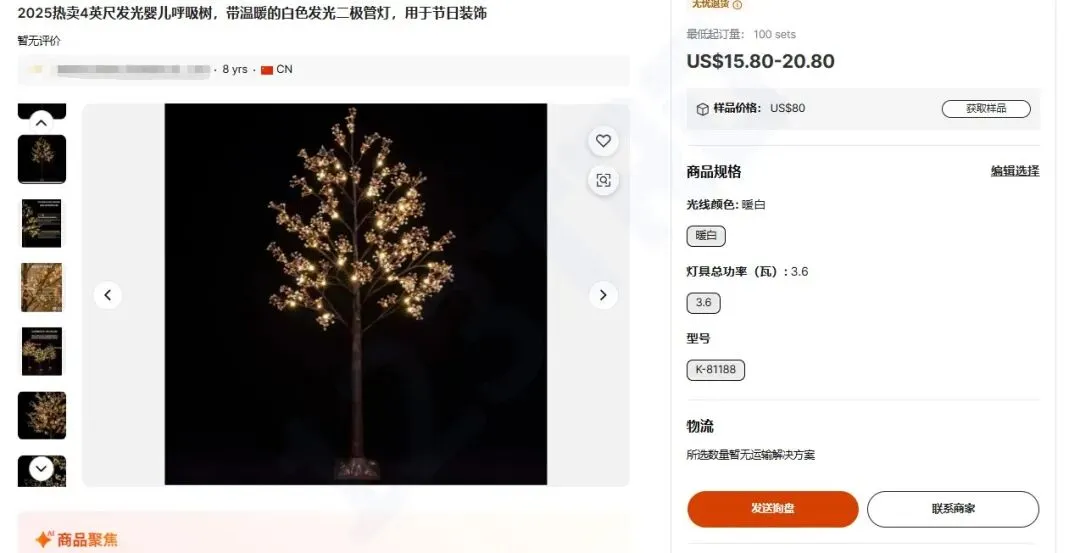Click the 联系商家 contact supplier button
1080x553 pixels.
coord(953,509)
